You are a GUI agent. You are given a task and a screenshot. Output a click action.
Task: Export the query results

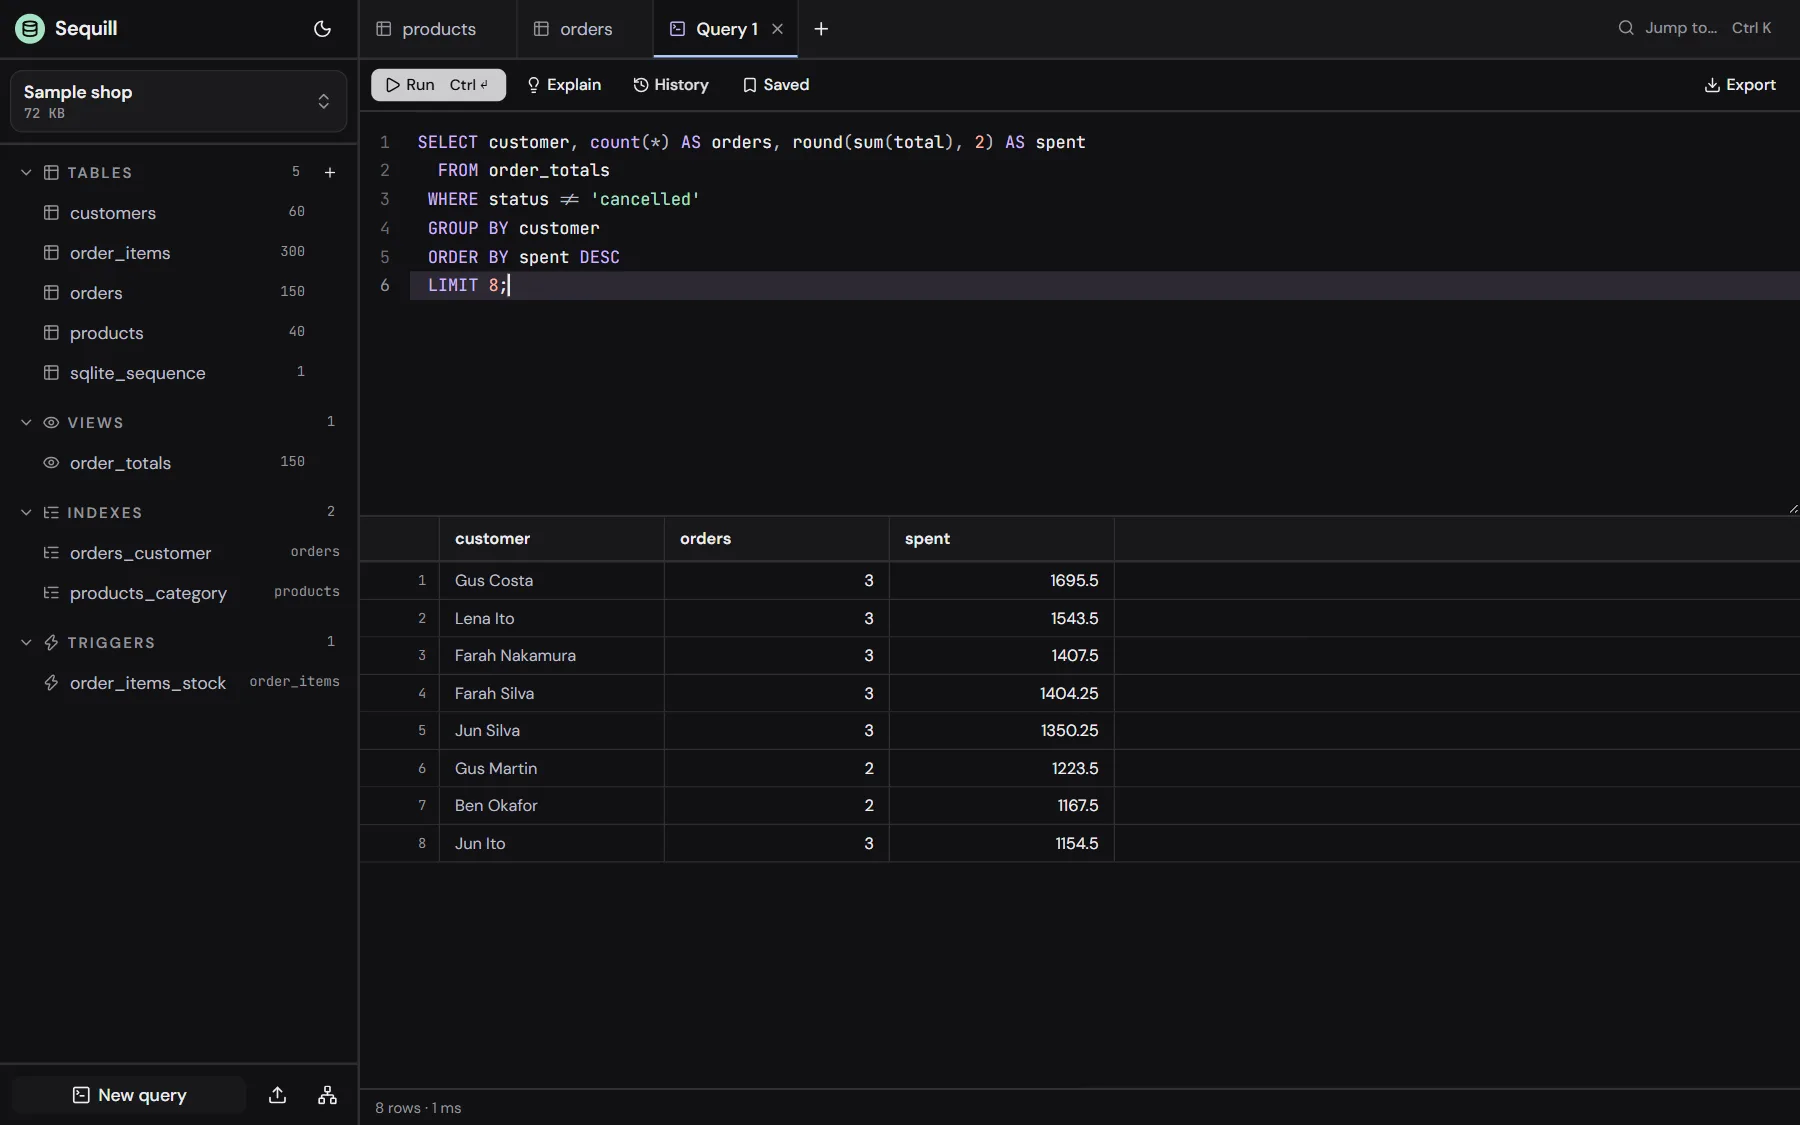tap(1740, 85)
